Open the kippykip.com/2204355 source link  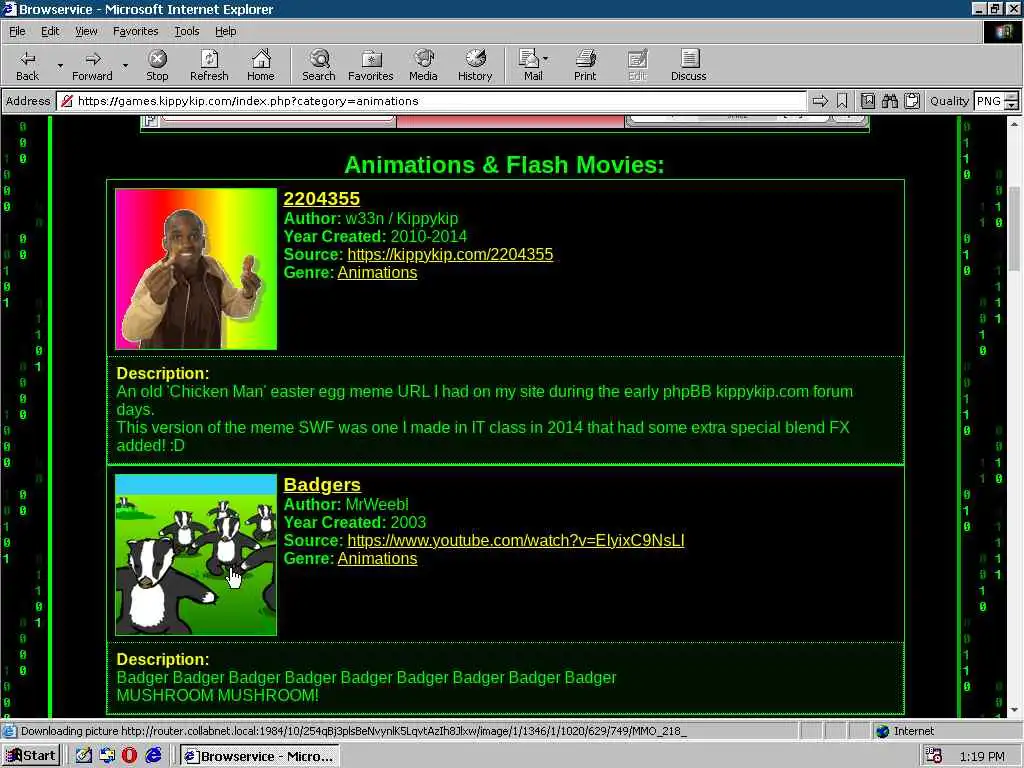tap(450, 255)
